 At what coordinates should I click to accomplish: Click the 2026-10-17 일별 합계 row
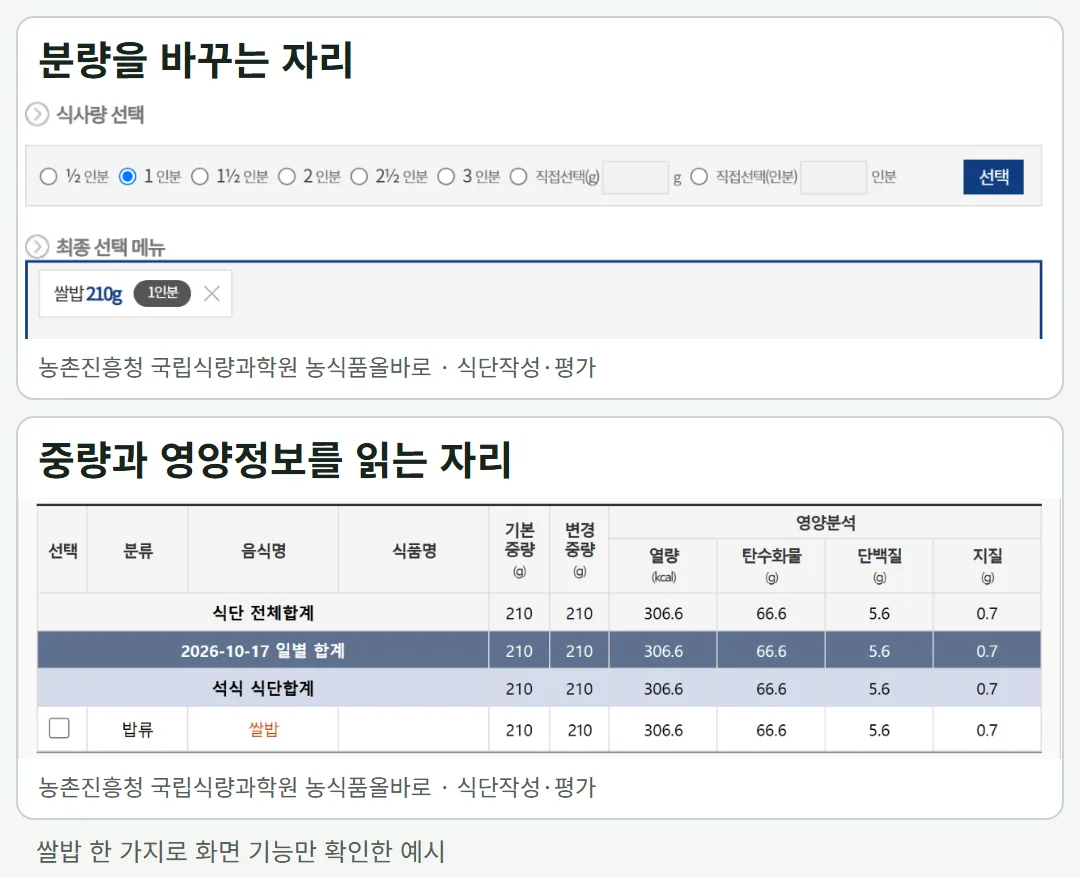coord(539,650)
